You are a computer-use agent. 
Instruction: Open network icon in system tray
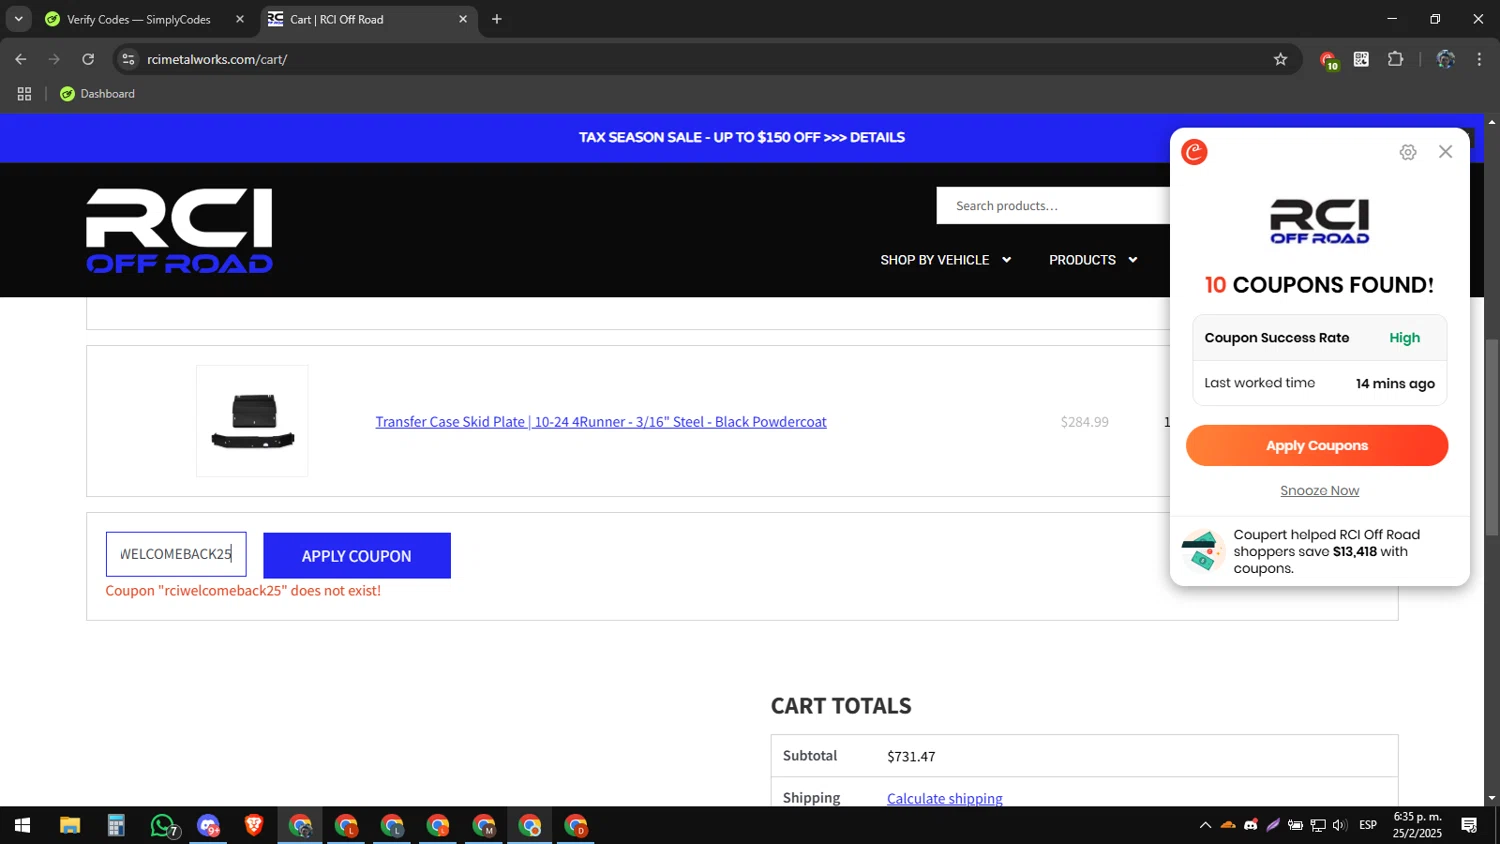[x=1318, y=825]
